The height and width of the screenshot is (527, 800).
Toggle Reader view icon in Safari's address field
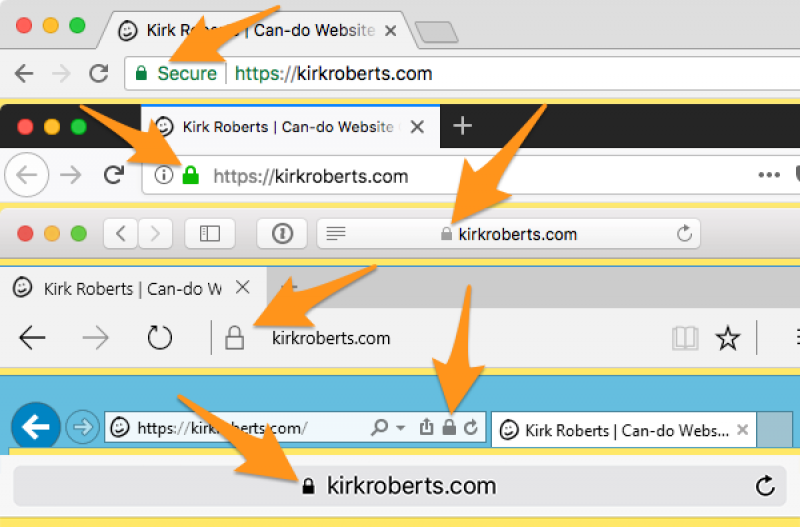[x=337, y=234]
